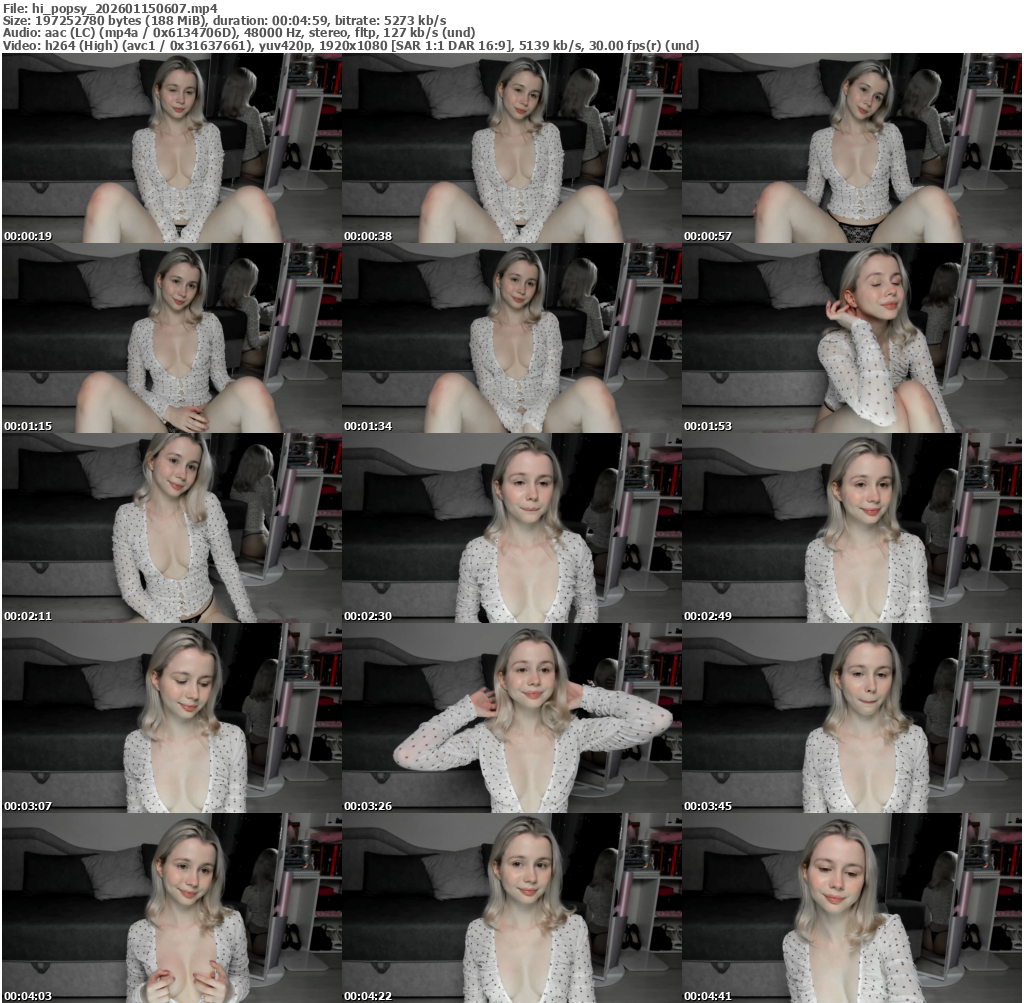Open the frame timestamped 00:02:11

[171, 528]
